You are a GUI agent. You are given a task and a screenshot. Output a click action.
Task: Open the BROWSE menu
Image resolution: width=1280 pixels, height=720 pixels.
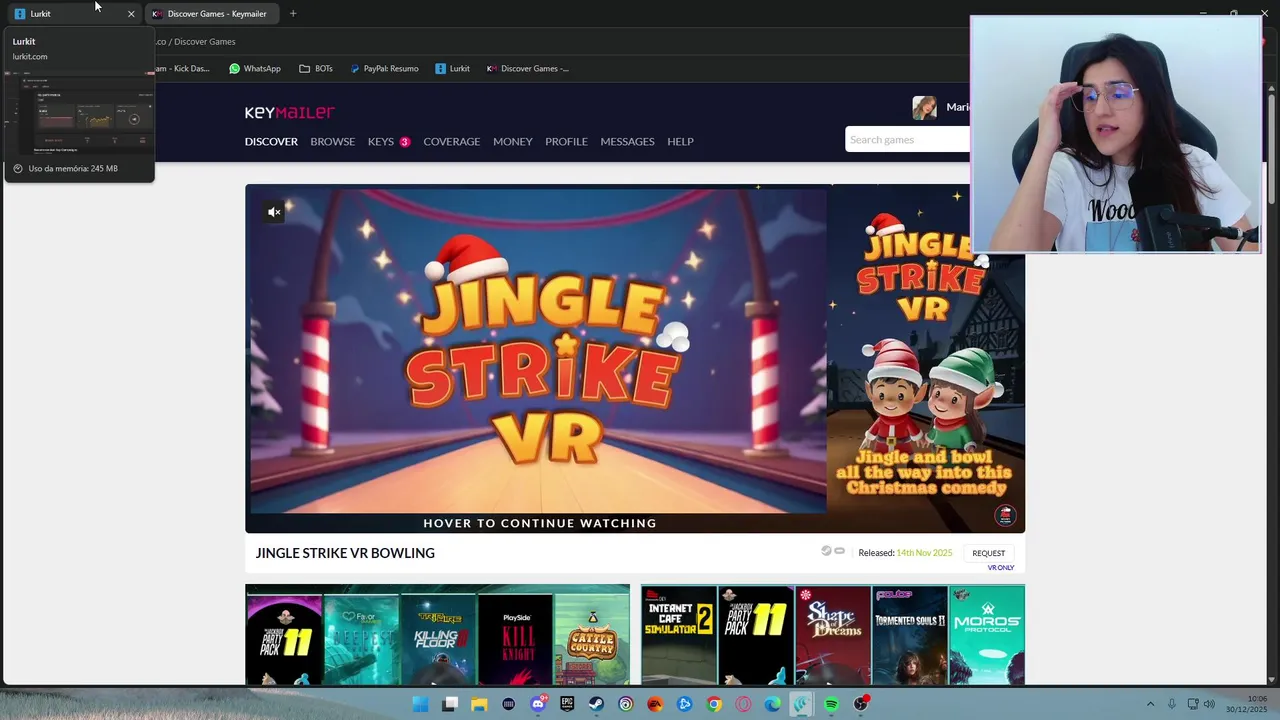pos(332,141)
